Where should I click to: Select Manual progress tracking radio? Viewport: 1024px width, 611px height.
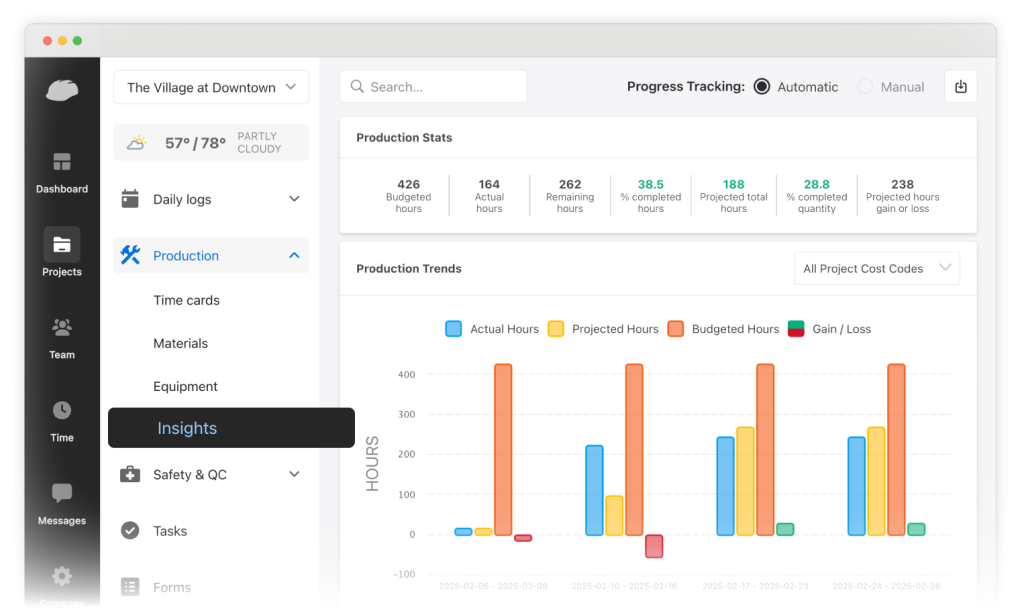pyautogui.click(x=865, y=87)
